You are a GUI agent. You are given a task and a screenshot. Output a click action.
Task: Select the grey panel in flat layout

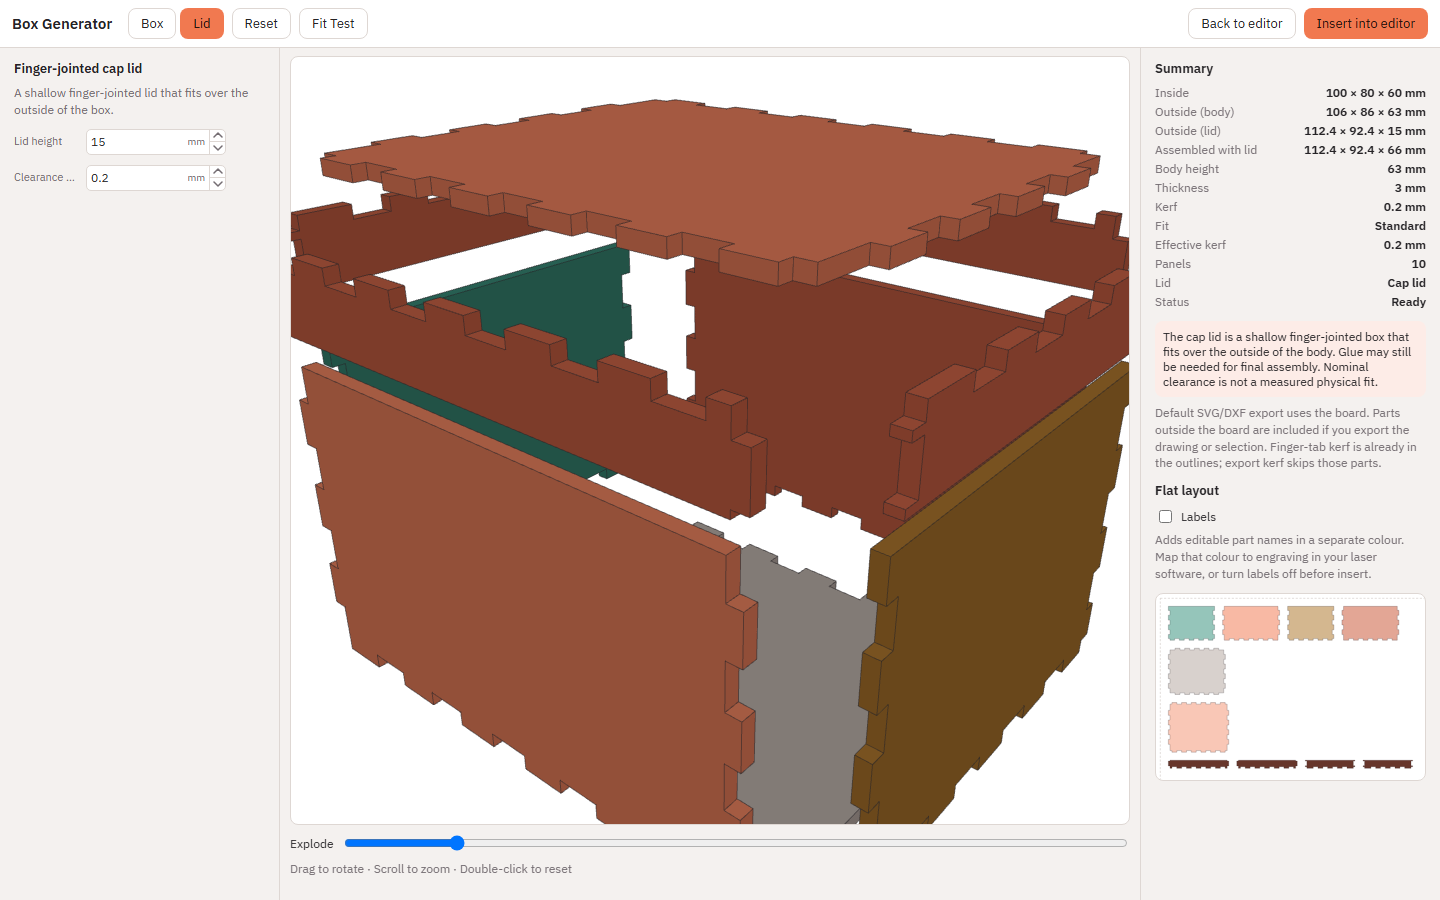1197,671
